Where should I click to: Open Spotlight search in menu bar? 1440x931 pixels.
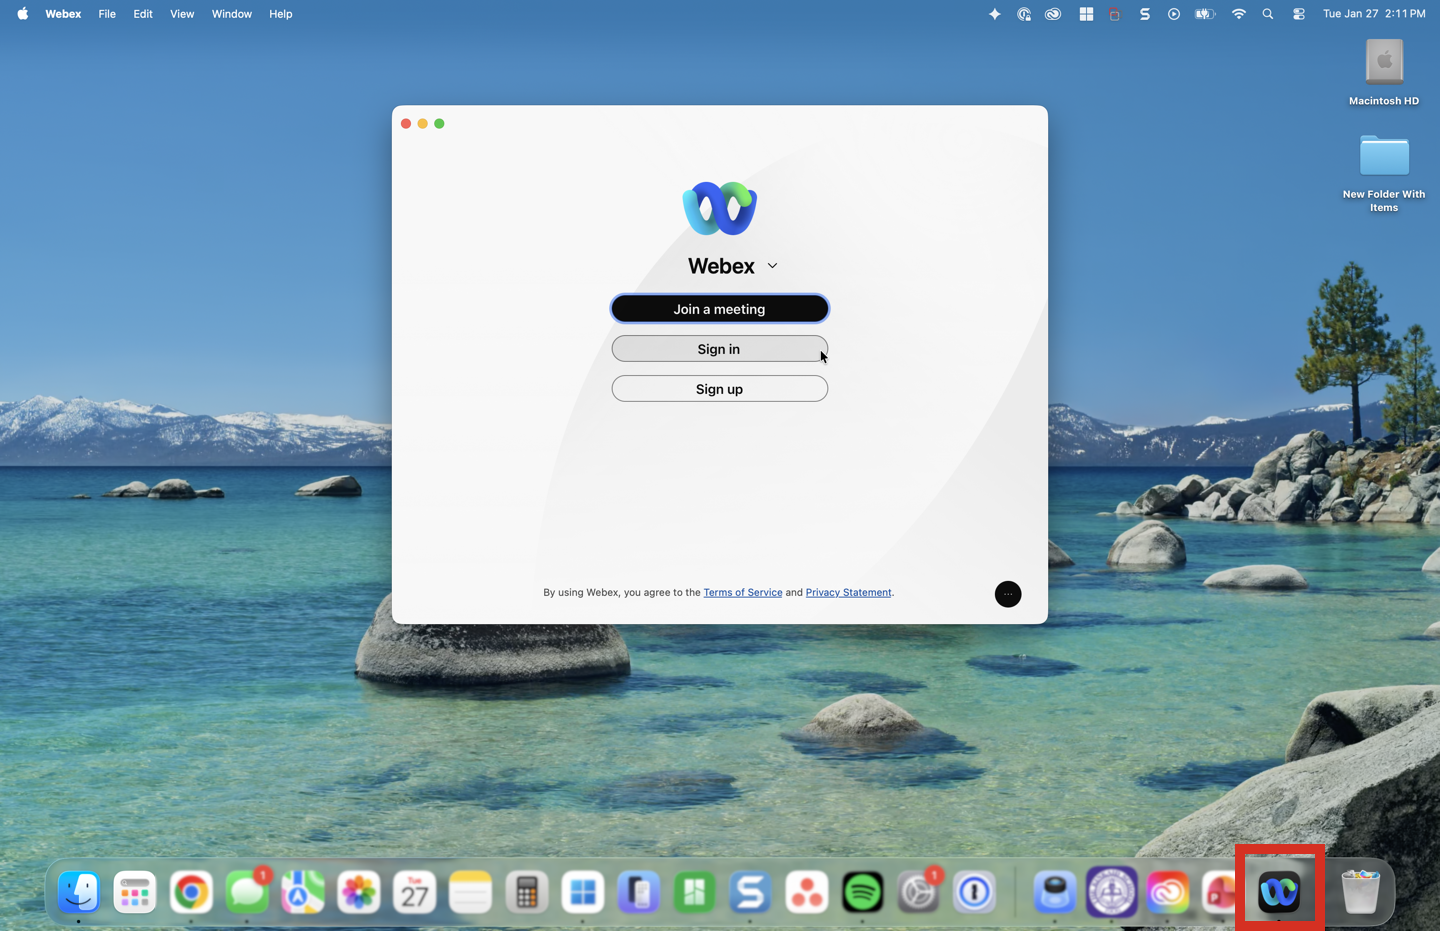coord(1268,14)
